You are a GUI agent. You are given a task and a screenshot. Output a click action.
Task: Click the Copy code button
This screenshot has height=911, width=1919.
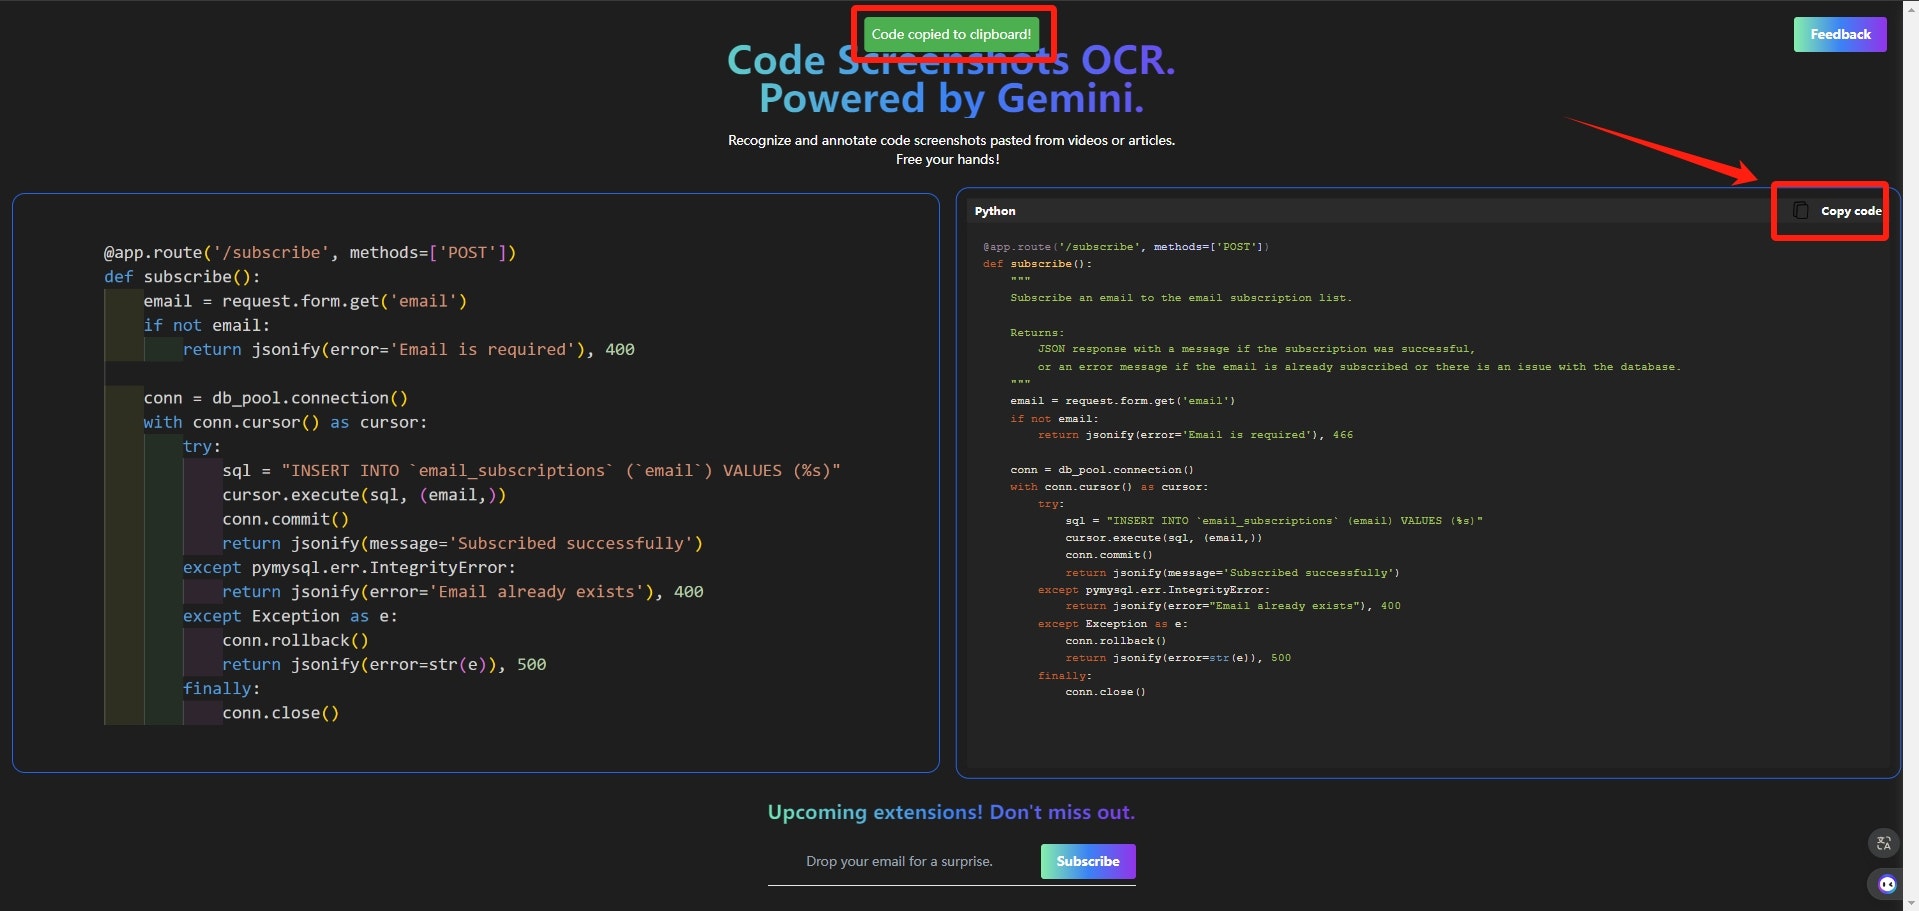1838,211
